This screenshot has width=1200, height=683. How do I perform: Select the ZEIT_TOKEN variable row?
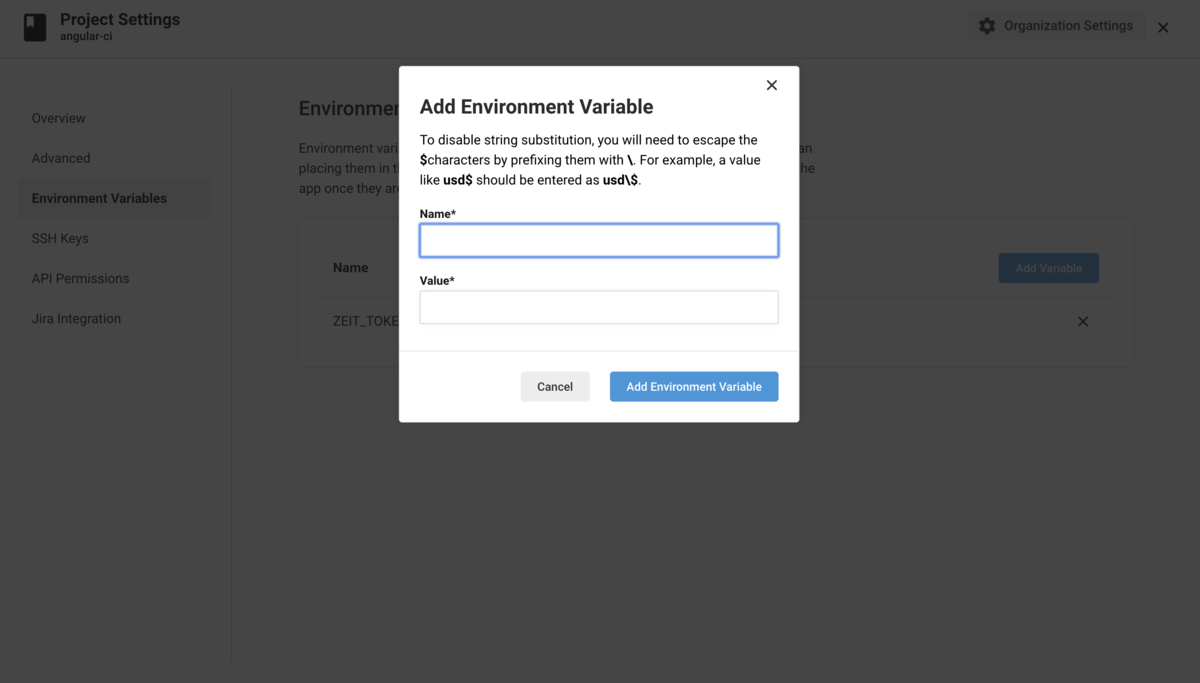715,322
